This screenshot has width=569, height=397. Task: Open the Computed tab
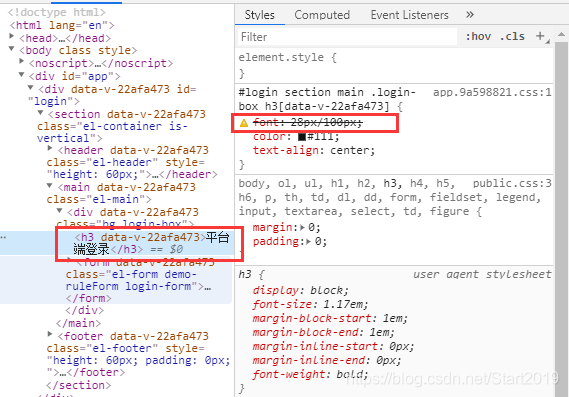pyautogui.click(x=322, y=15)
